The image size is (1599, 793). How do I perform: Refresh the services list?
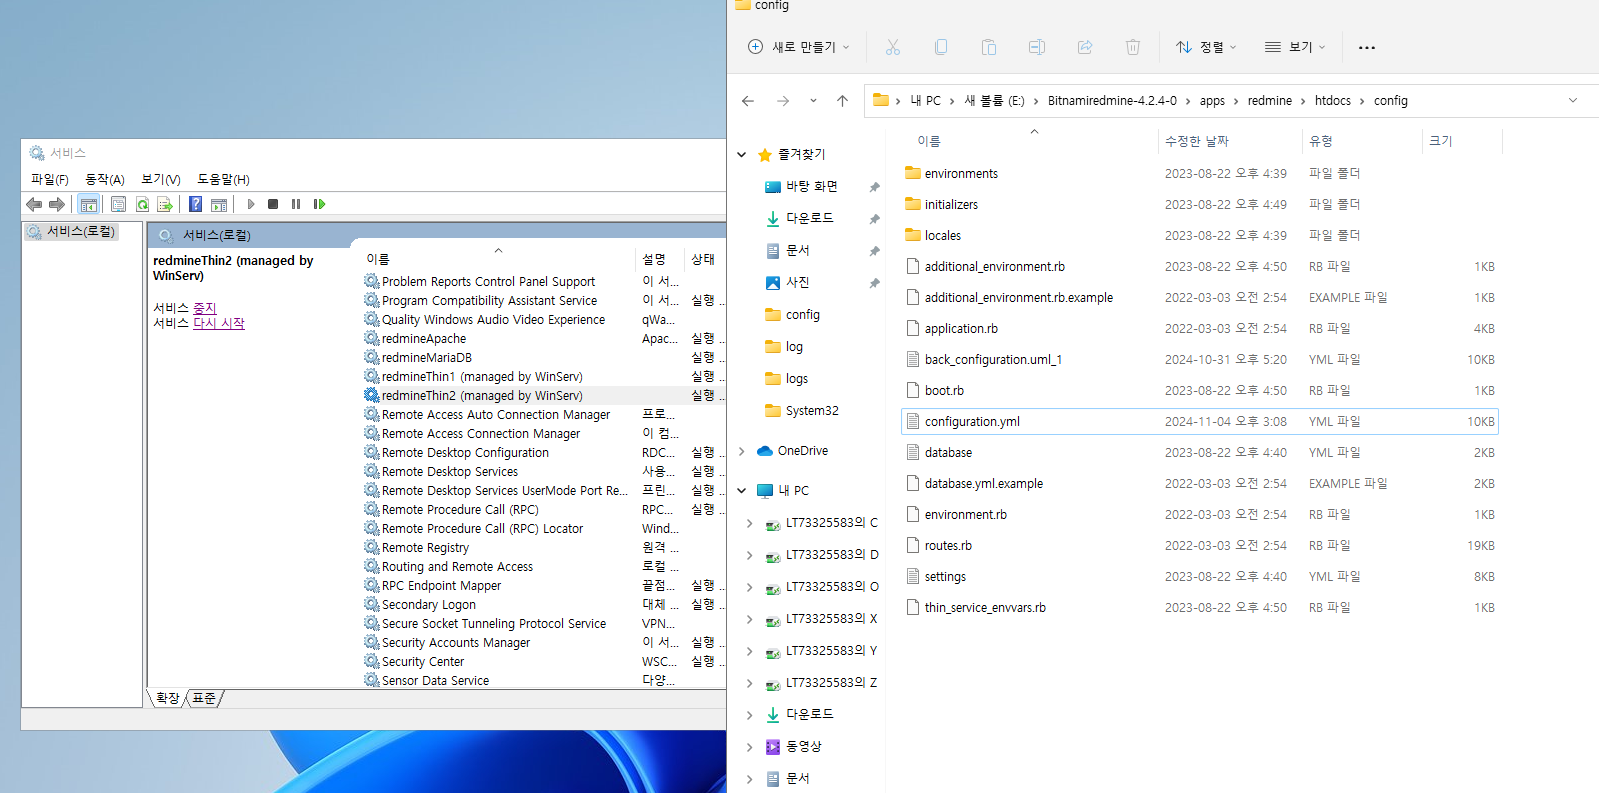(x=142, y=204)
